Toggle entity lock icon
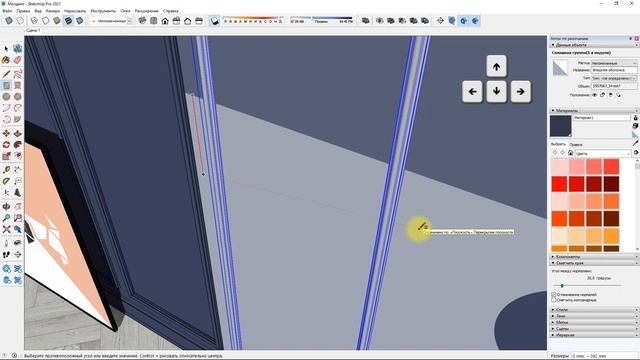The width and height of the screenshot is (640, 360). pos(602,95)
